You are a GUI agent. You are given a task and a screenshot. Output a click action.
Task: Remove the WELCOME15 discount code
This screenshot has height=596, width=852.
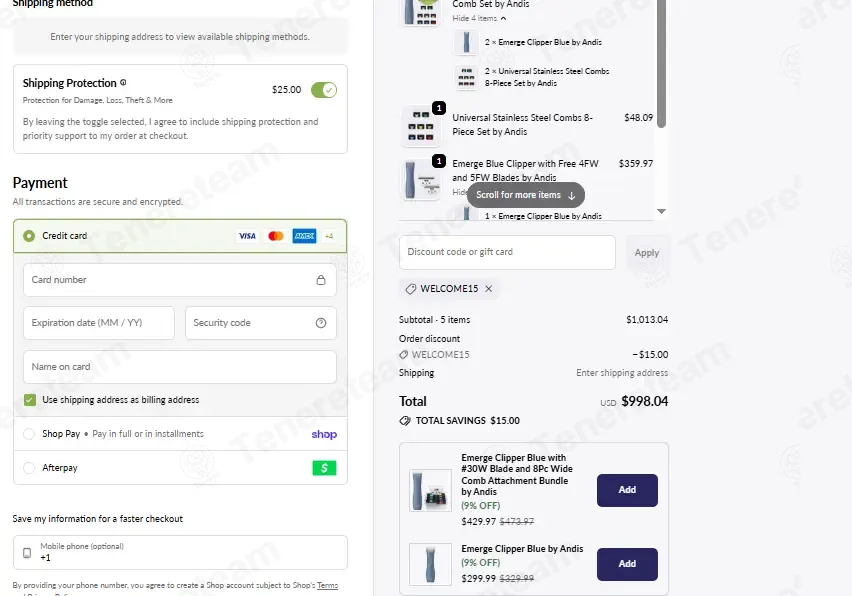click(488, 288)
